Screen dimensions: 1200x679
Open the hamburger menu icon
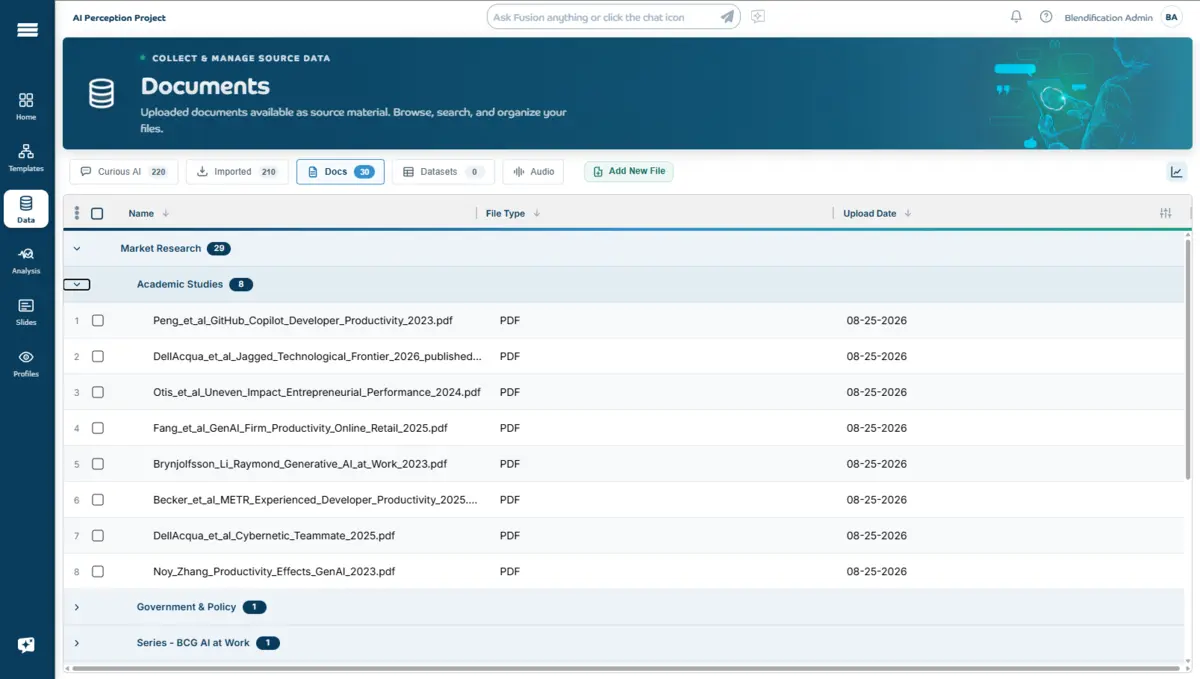click(x=27, y=30)
